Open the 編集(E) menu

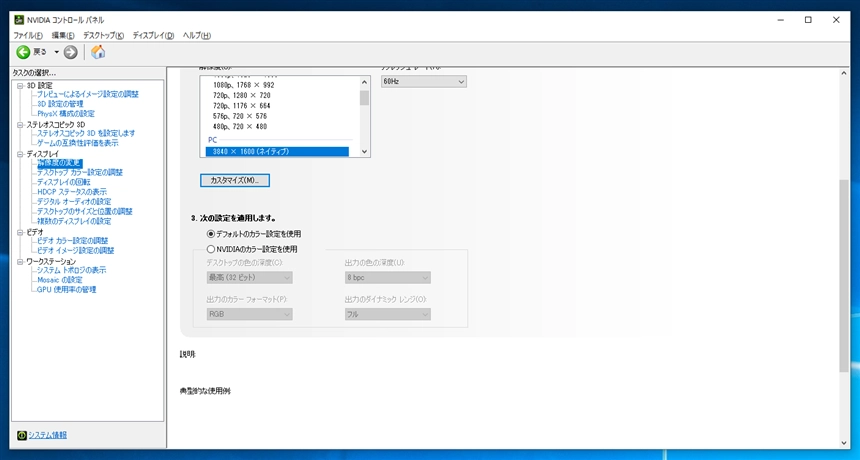point(63,36)
